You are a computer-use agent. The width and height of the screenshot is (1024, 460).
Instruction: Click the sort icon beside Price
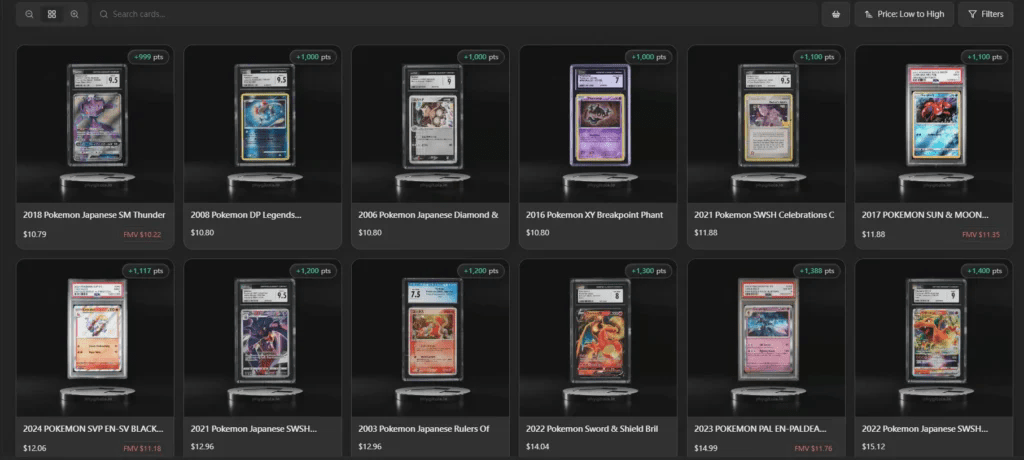pyautogui.click(x=868, y=14)
